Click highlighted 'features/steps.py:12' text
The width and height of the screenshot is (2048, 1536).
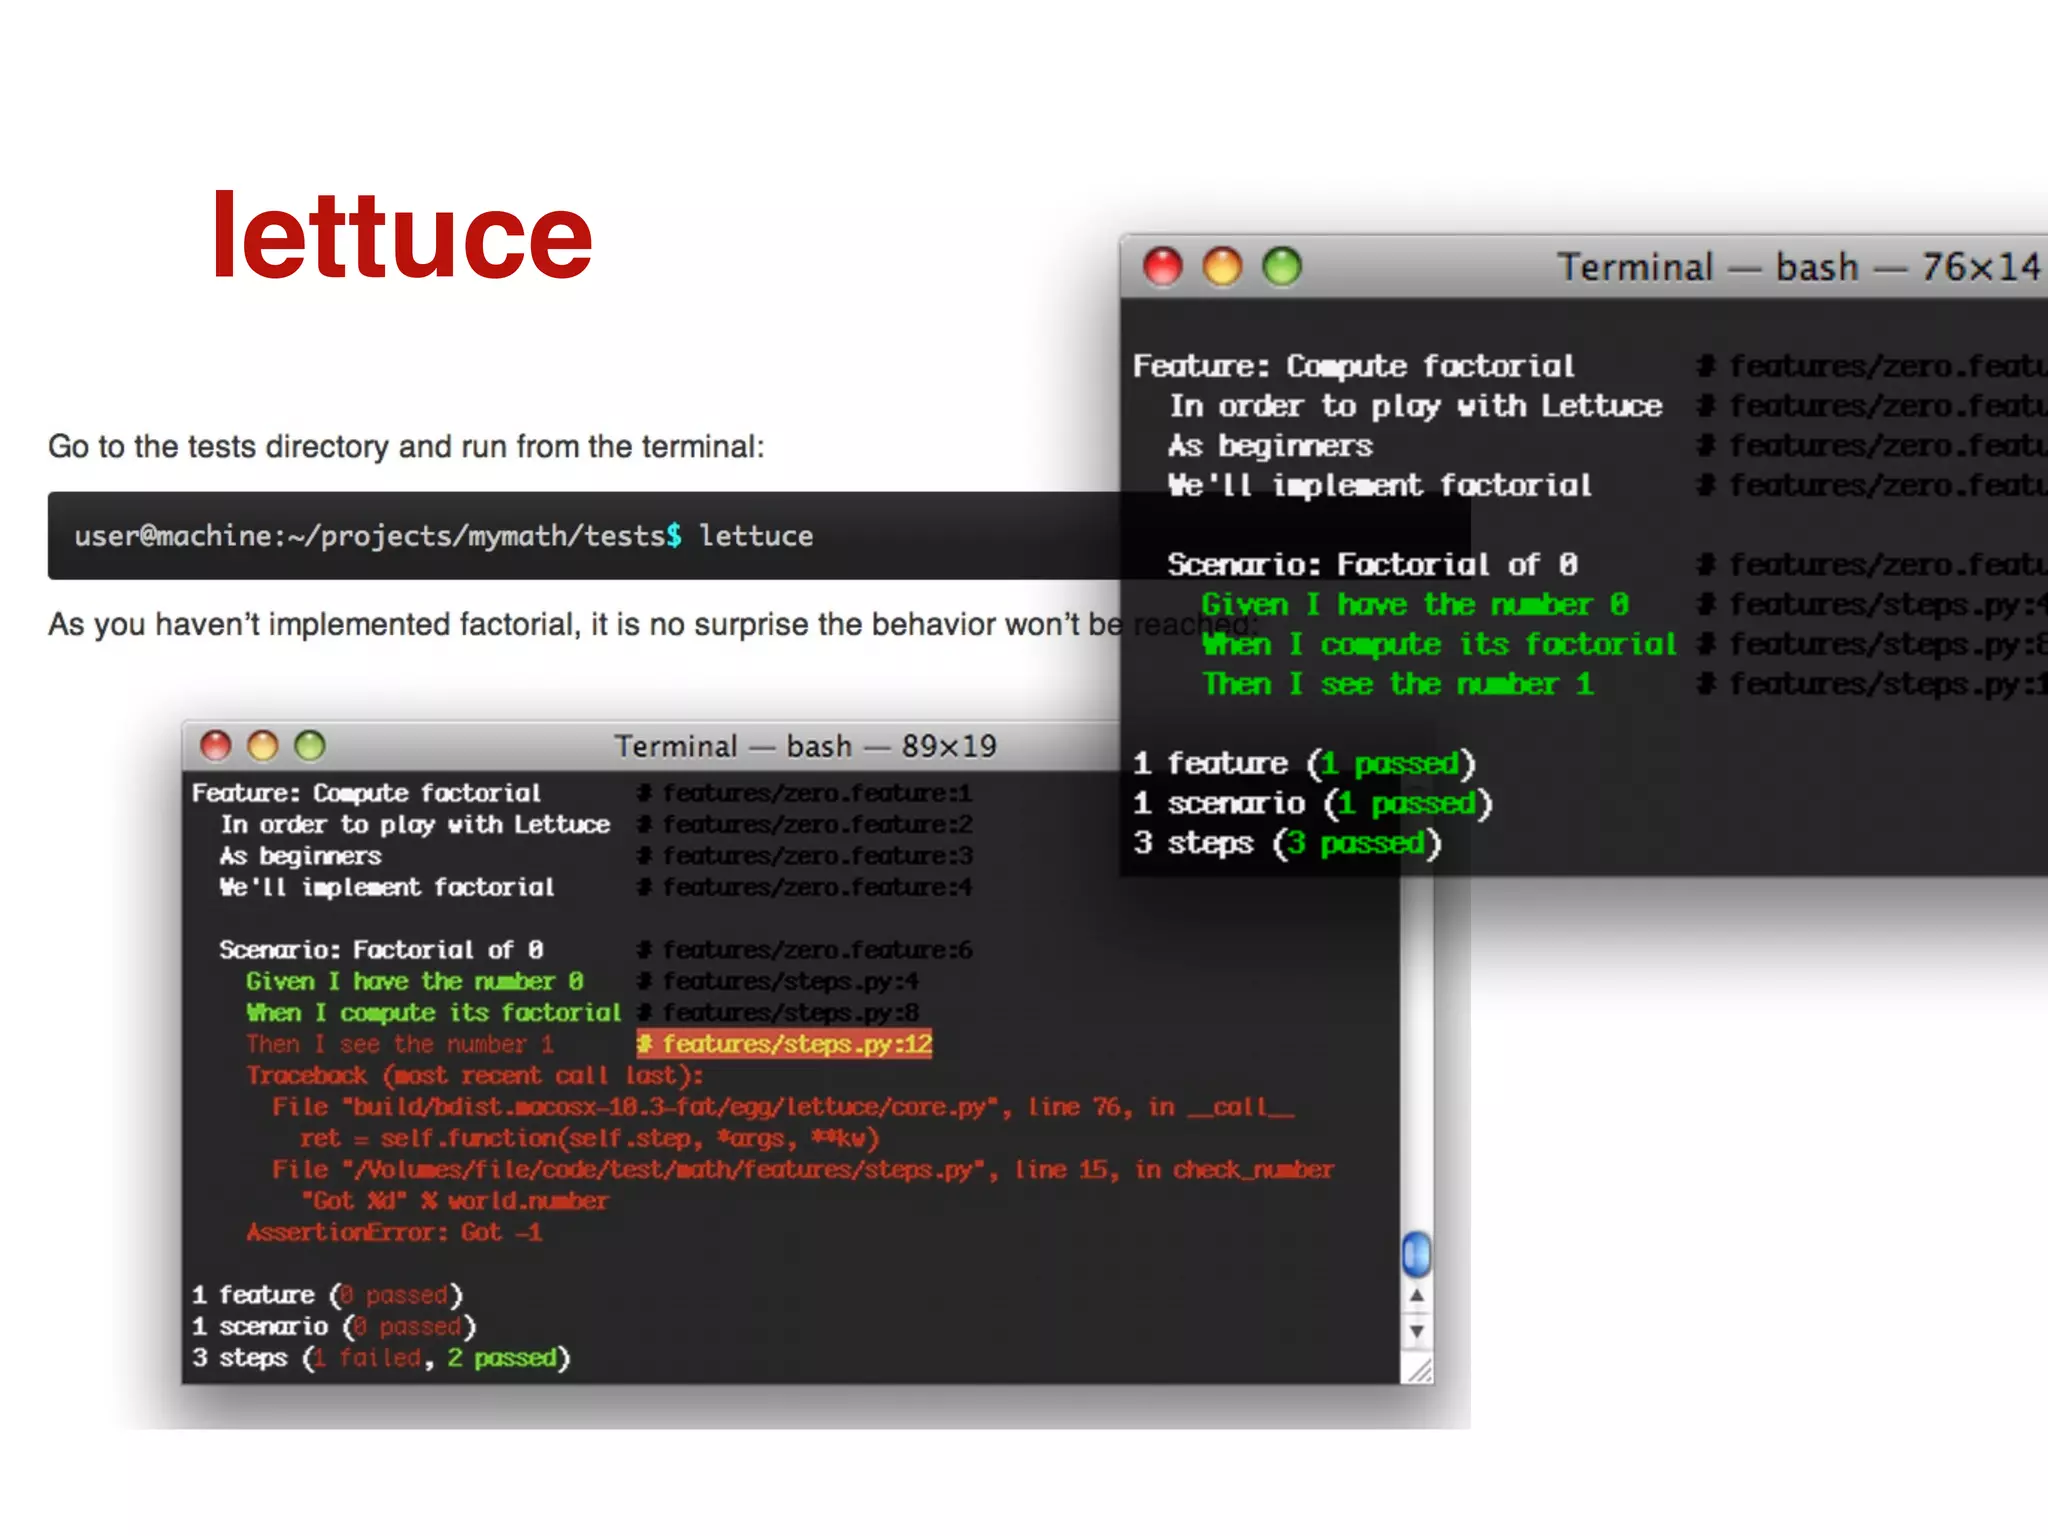(x=784, y=1044)
